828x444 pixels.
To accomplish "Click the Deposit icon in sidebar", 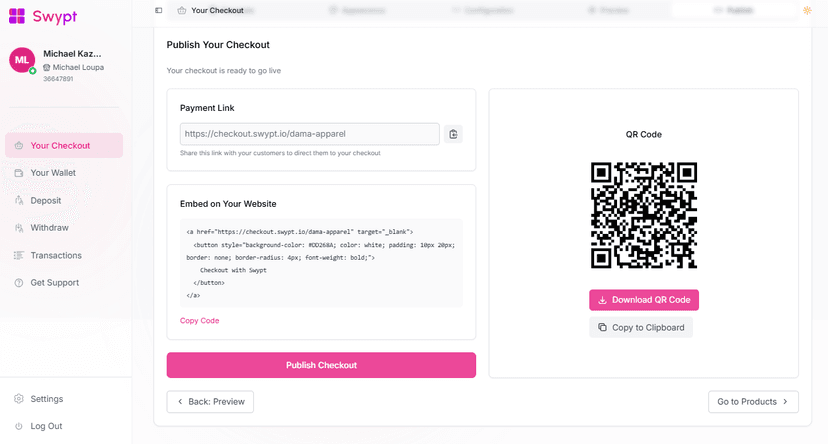I will tap(19, 200).
